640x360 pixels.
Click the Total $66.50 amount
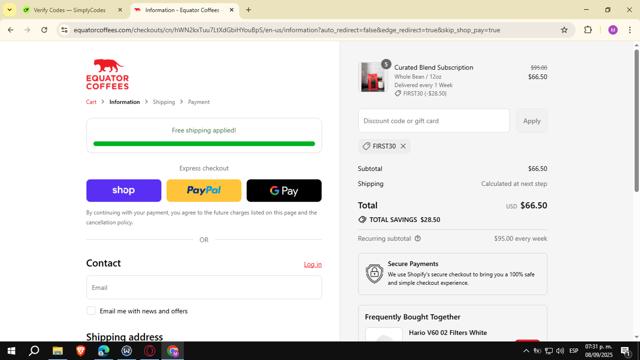click(533, 205)
